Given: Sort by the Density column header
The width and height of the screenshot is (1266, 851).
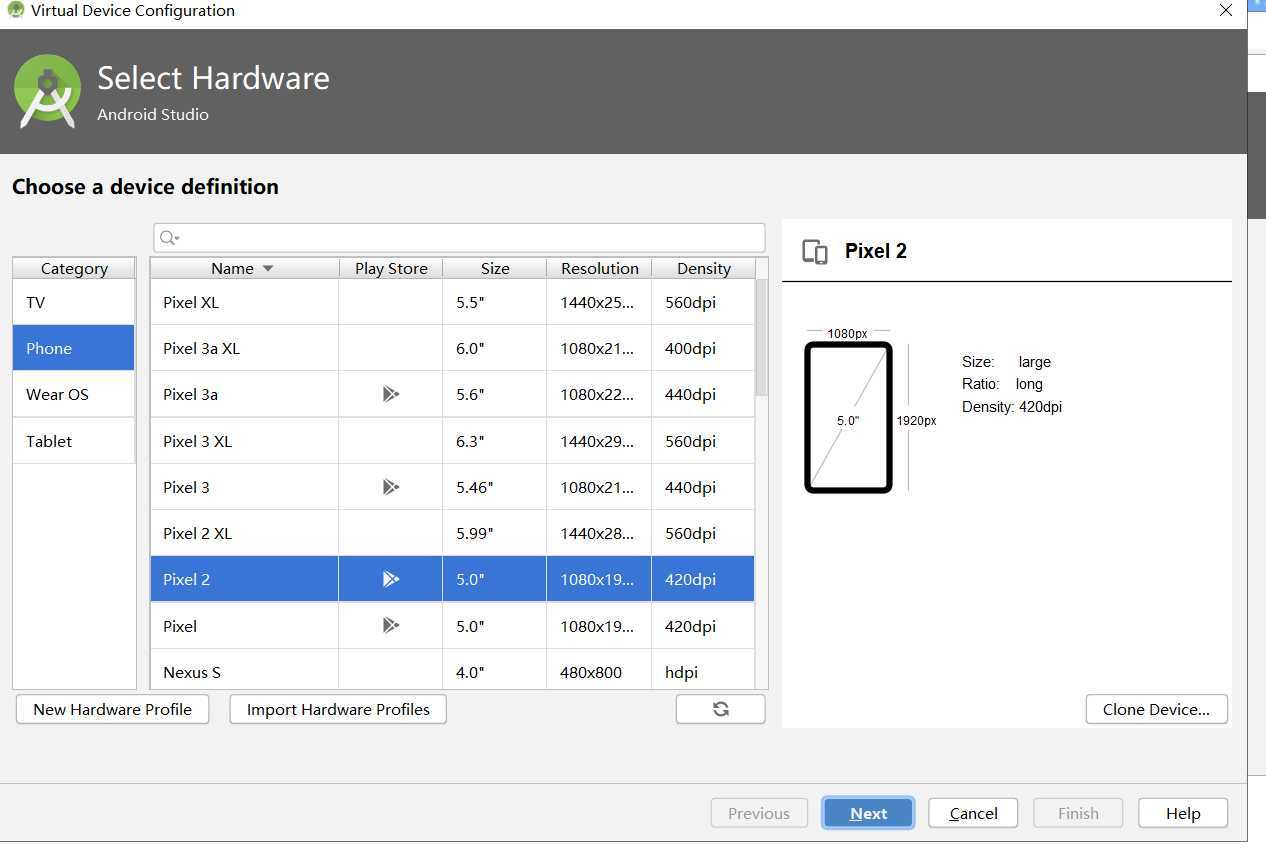Looking at the screenshot, I should coord(704,268).
